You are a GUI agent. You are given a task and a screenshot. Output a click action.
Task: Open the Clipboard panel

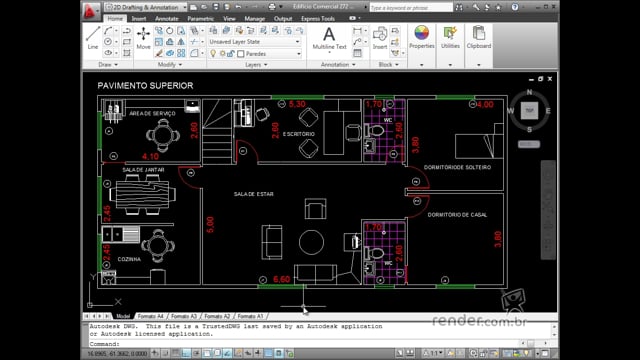(478, 37)
